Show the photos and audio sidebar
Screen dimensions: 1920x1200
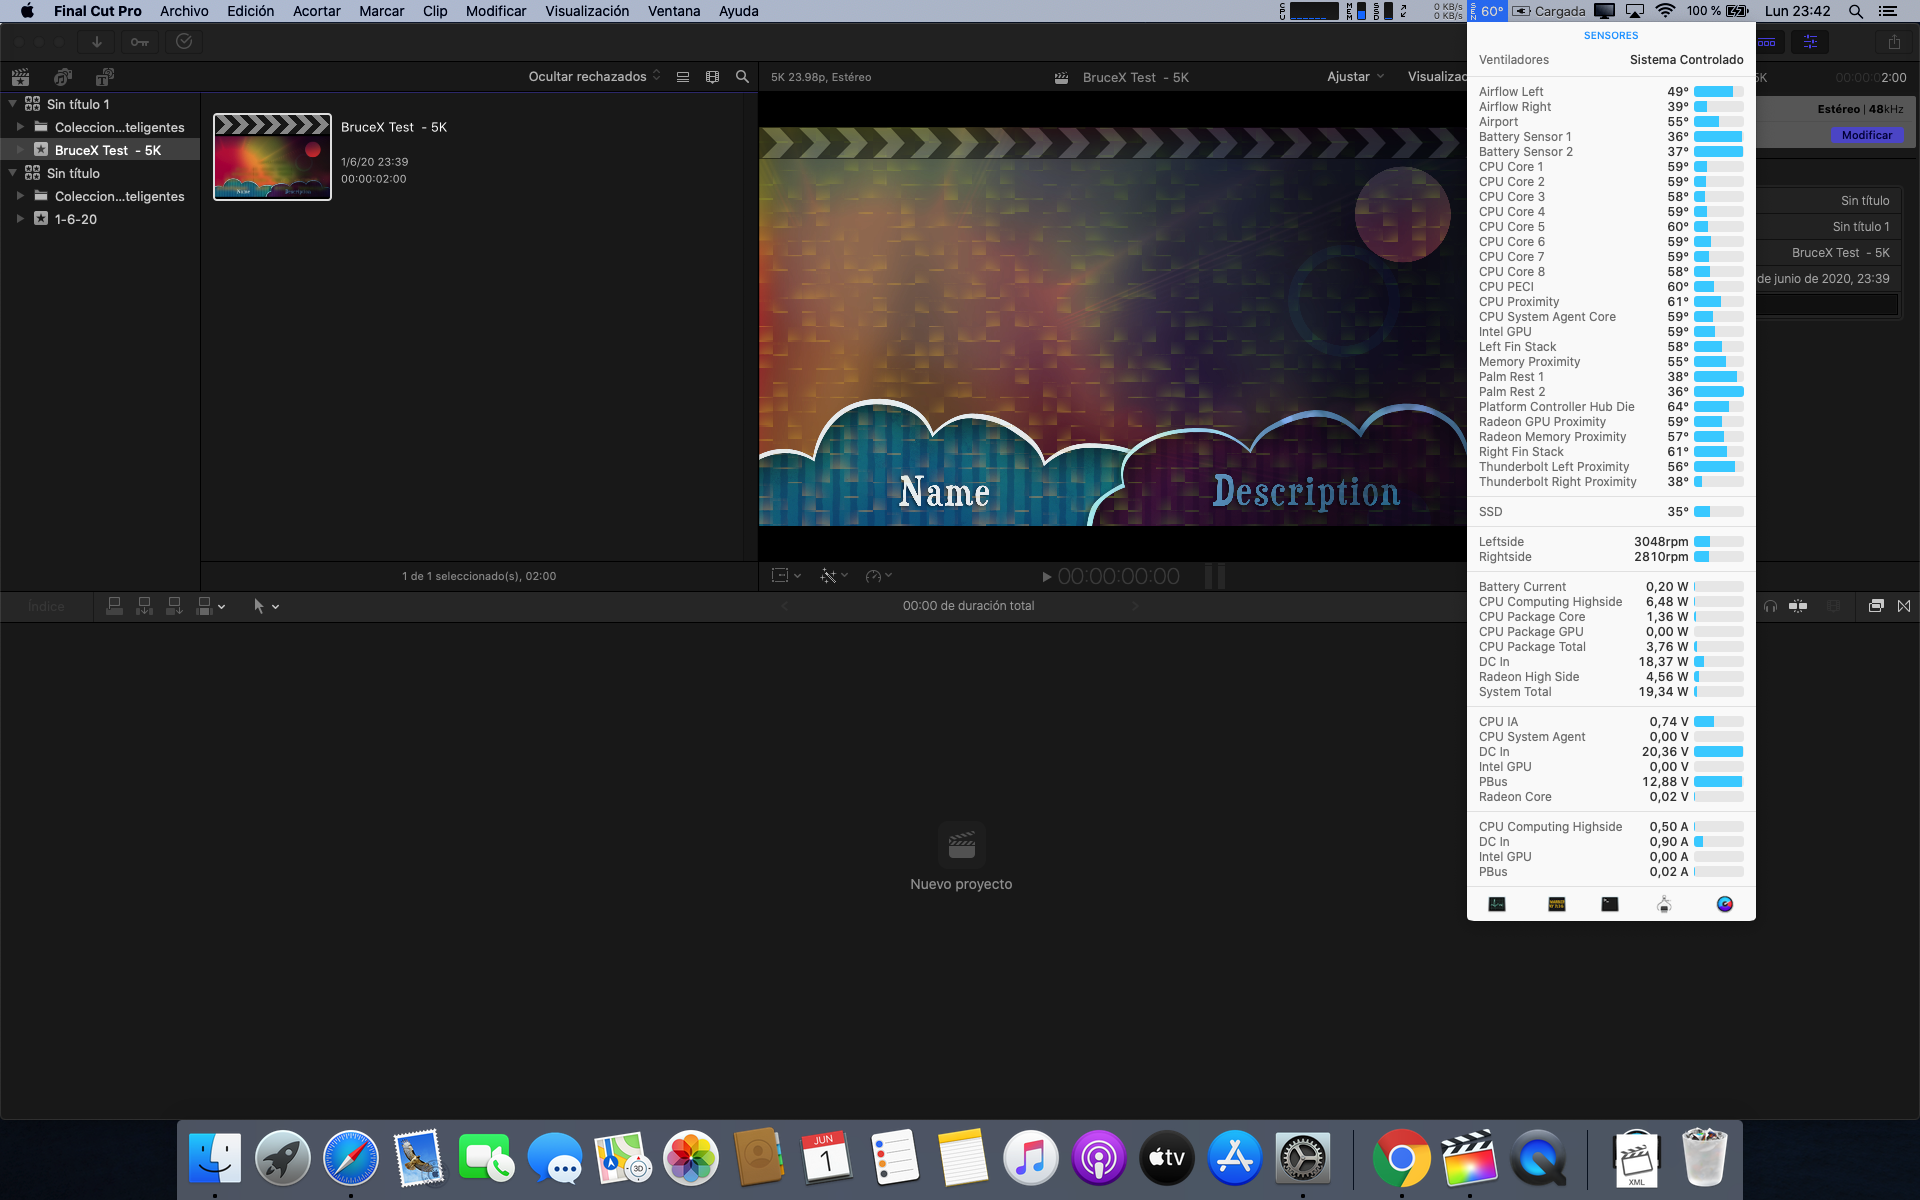(x=63, y=77)
